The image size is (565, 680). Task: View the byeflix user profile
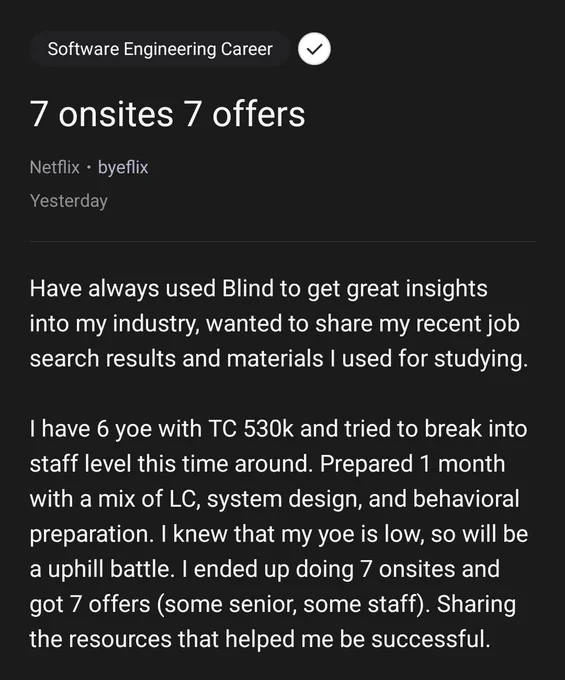click(x=123, y=167)
